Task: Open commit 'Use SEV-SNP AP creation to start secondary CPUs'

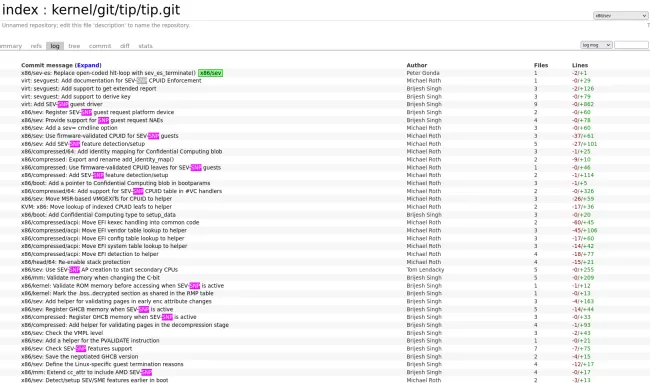Action: pos(99,270)
